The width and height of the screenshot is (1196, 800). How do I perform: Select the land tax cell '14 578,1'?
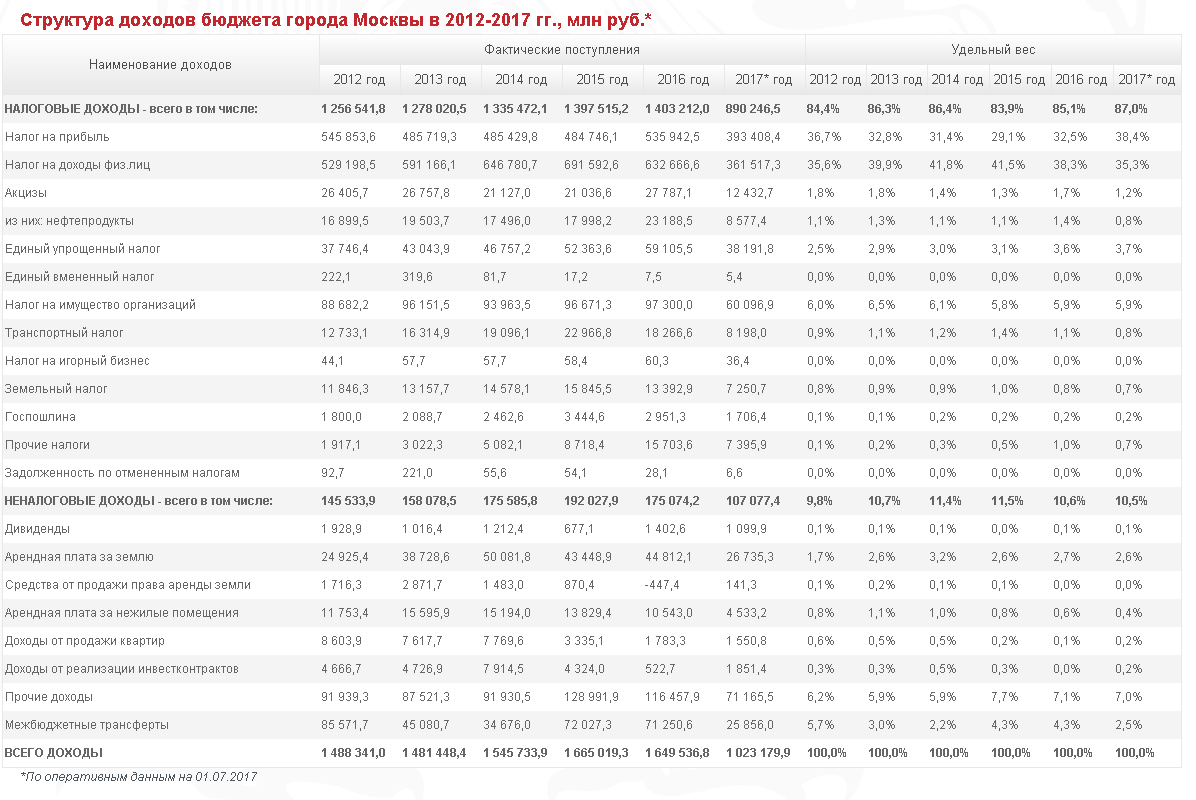[x=506, y=389]
